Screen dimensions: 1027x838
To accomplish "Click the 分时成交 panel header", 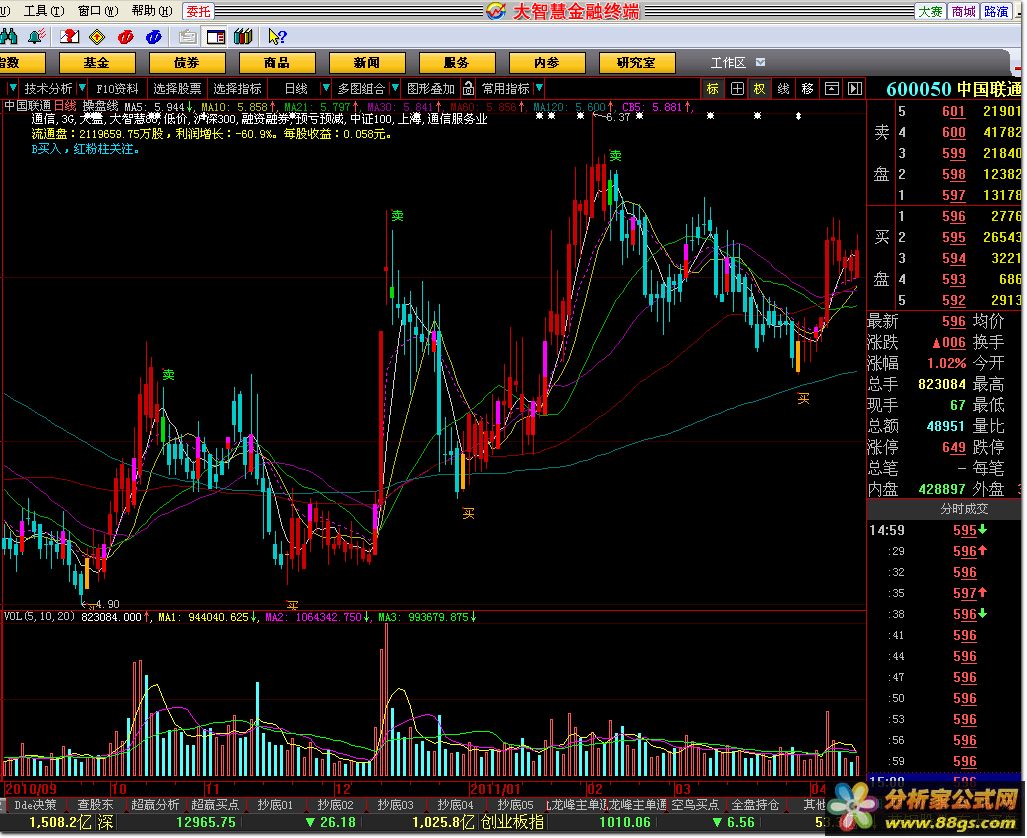I will (x=945, y=508).
